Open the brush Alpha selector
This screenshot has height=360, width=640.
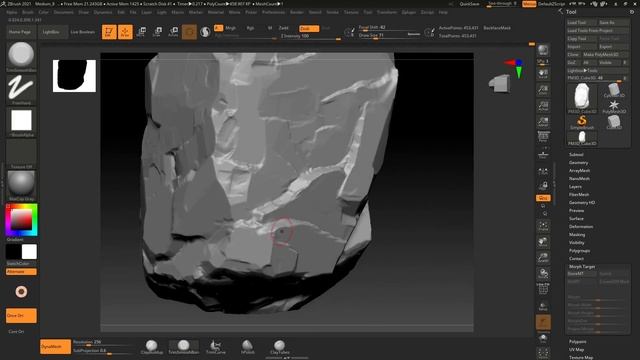pos(21,122)
